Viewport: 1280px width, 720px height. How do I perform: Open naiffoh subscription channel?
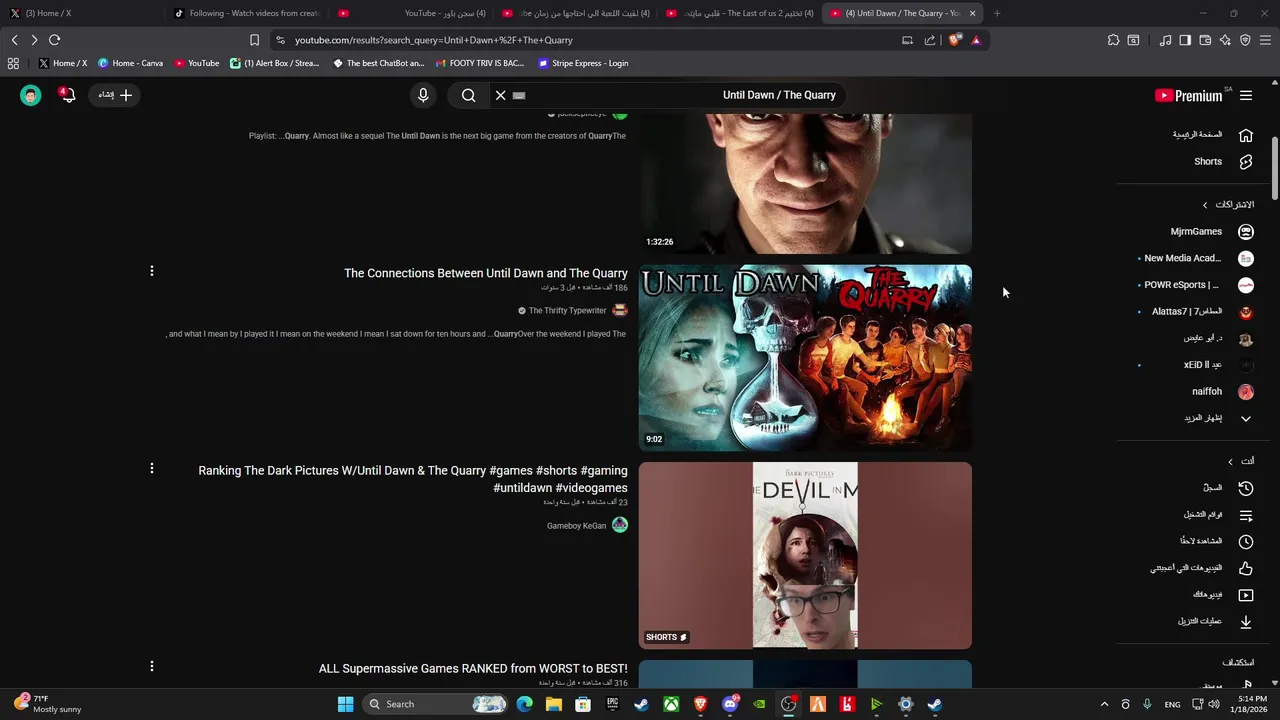click(x=1222, y=391)
